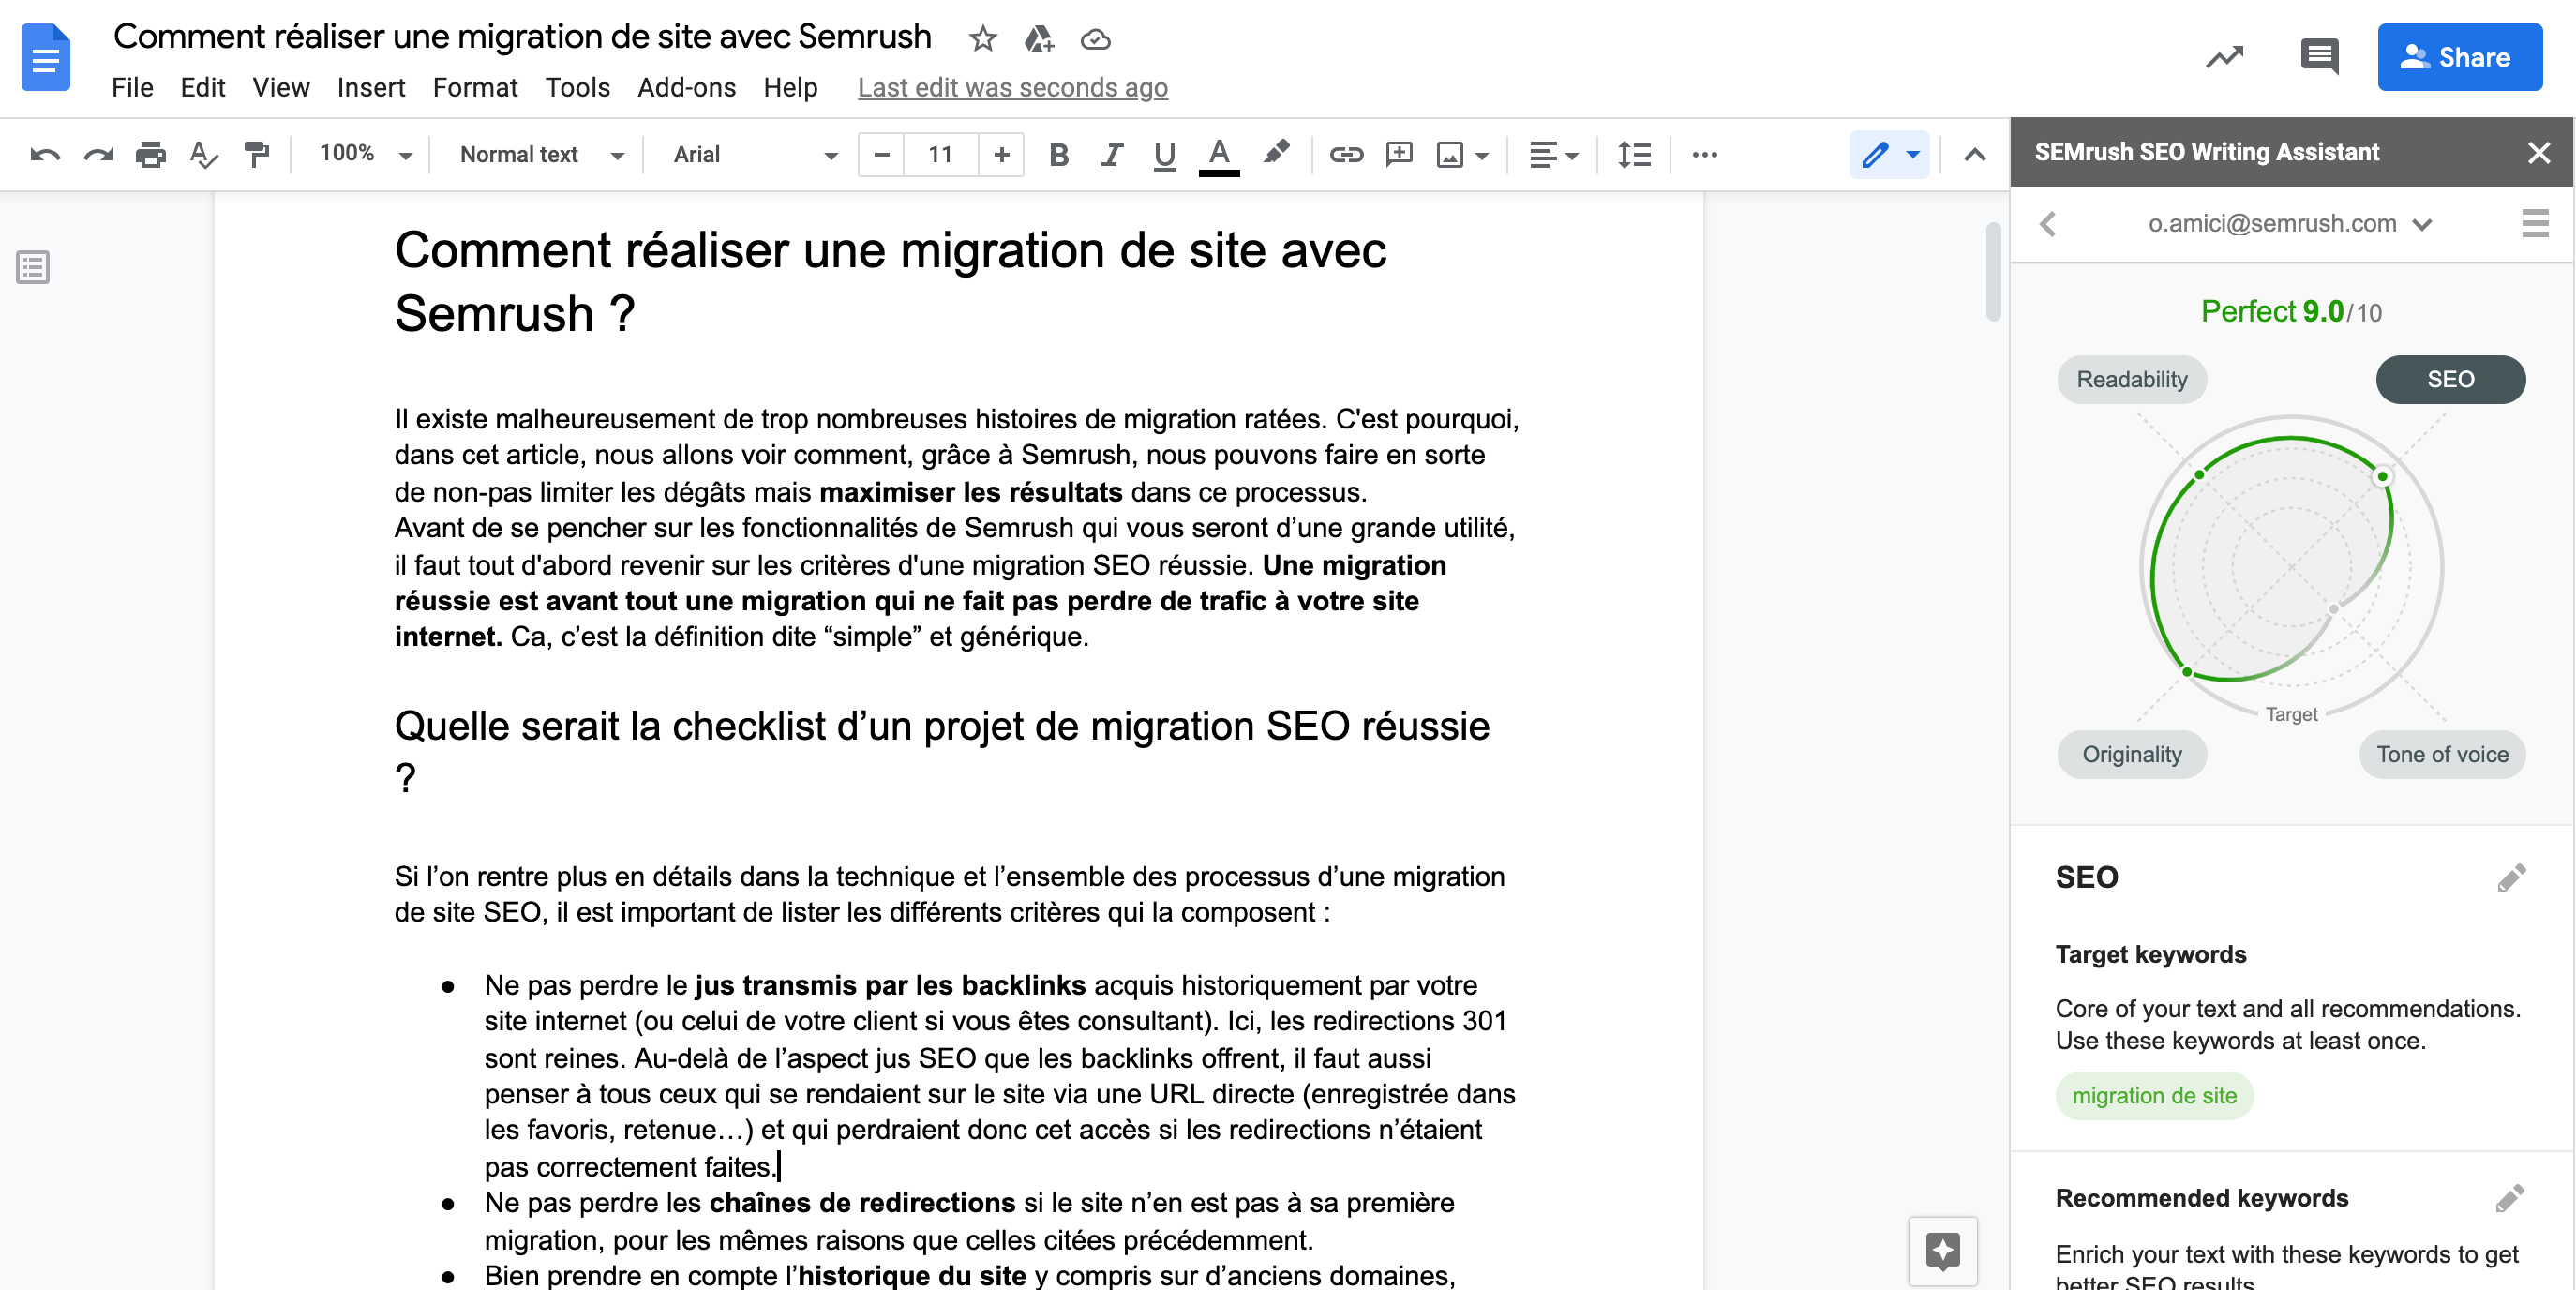The image size is (2576, 1290).
Task: Run the spelling and grammar check
Action: click(203, 154)
